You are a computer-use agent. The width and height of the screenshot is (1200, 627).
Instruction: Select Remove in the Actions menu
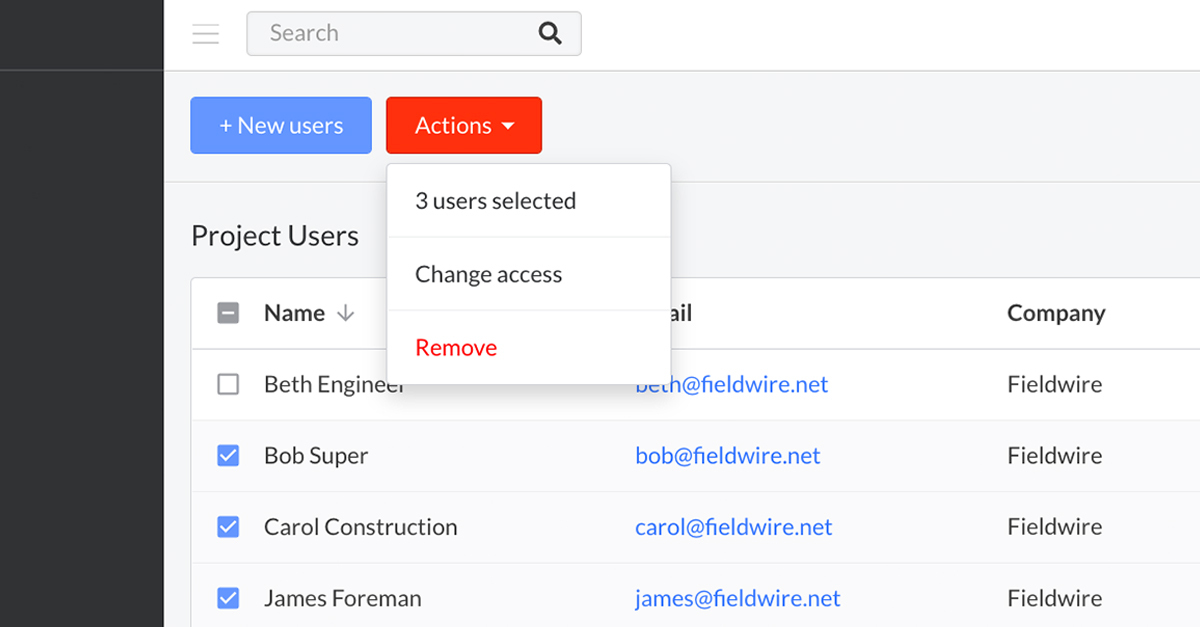[456, 348]
